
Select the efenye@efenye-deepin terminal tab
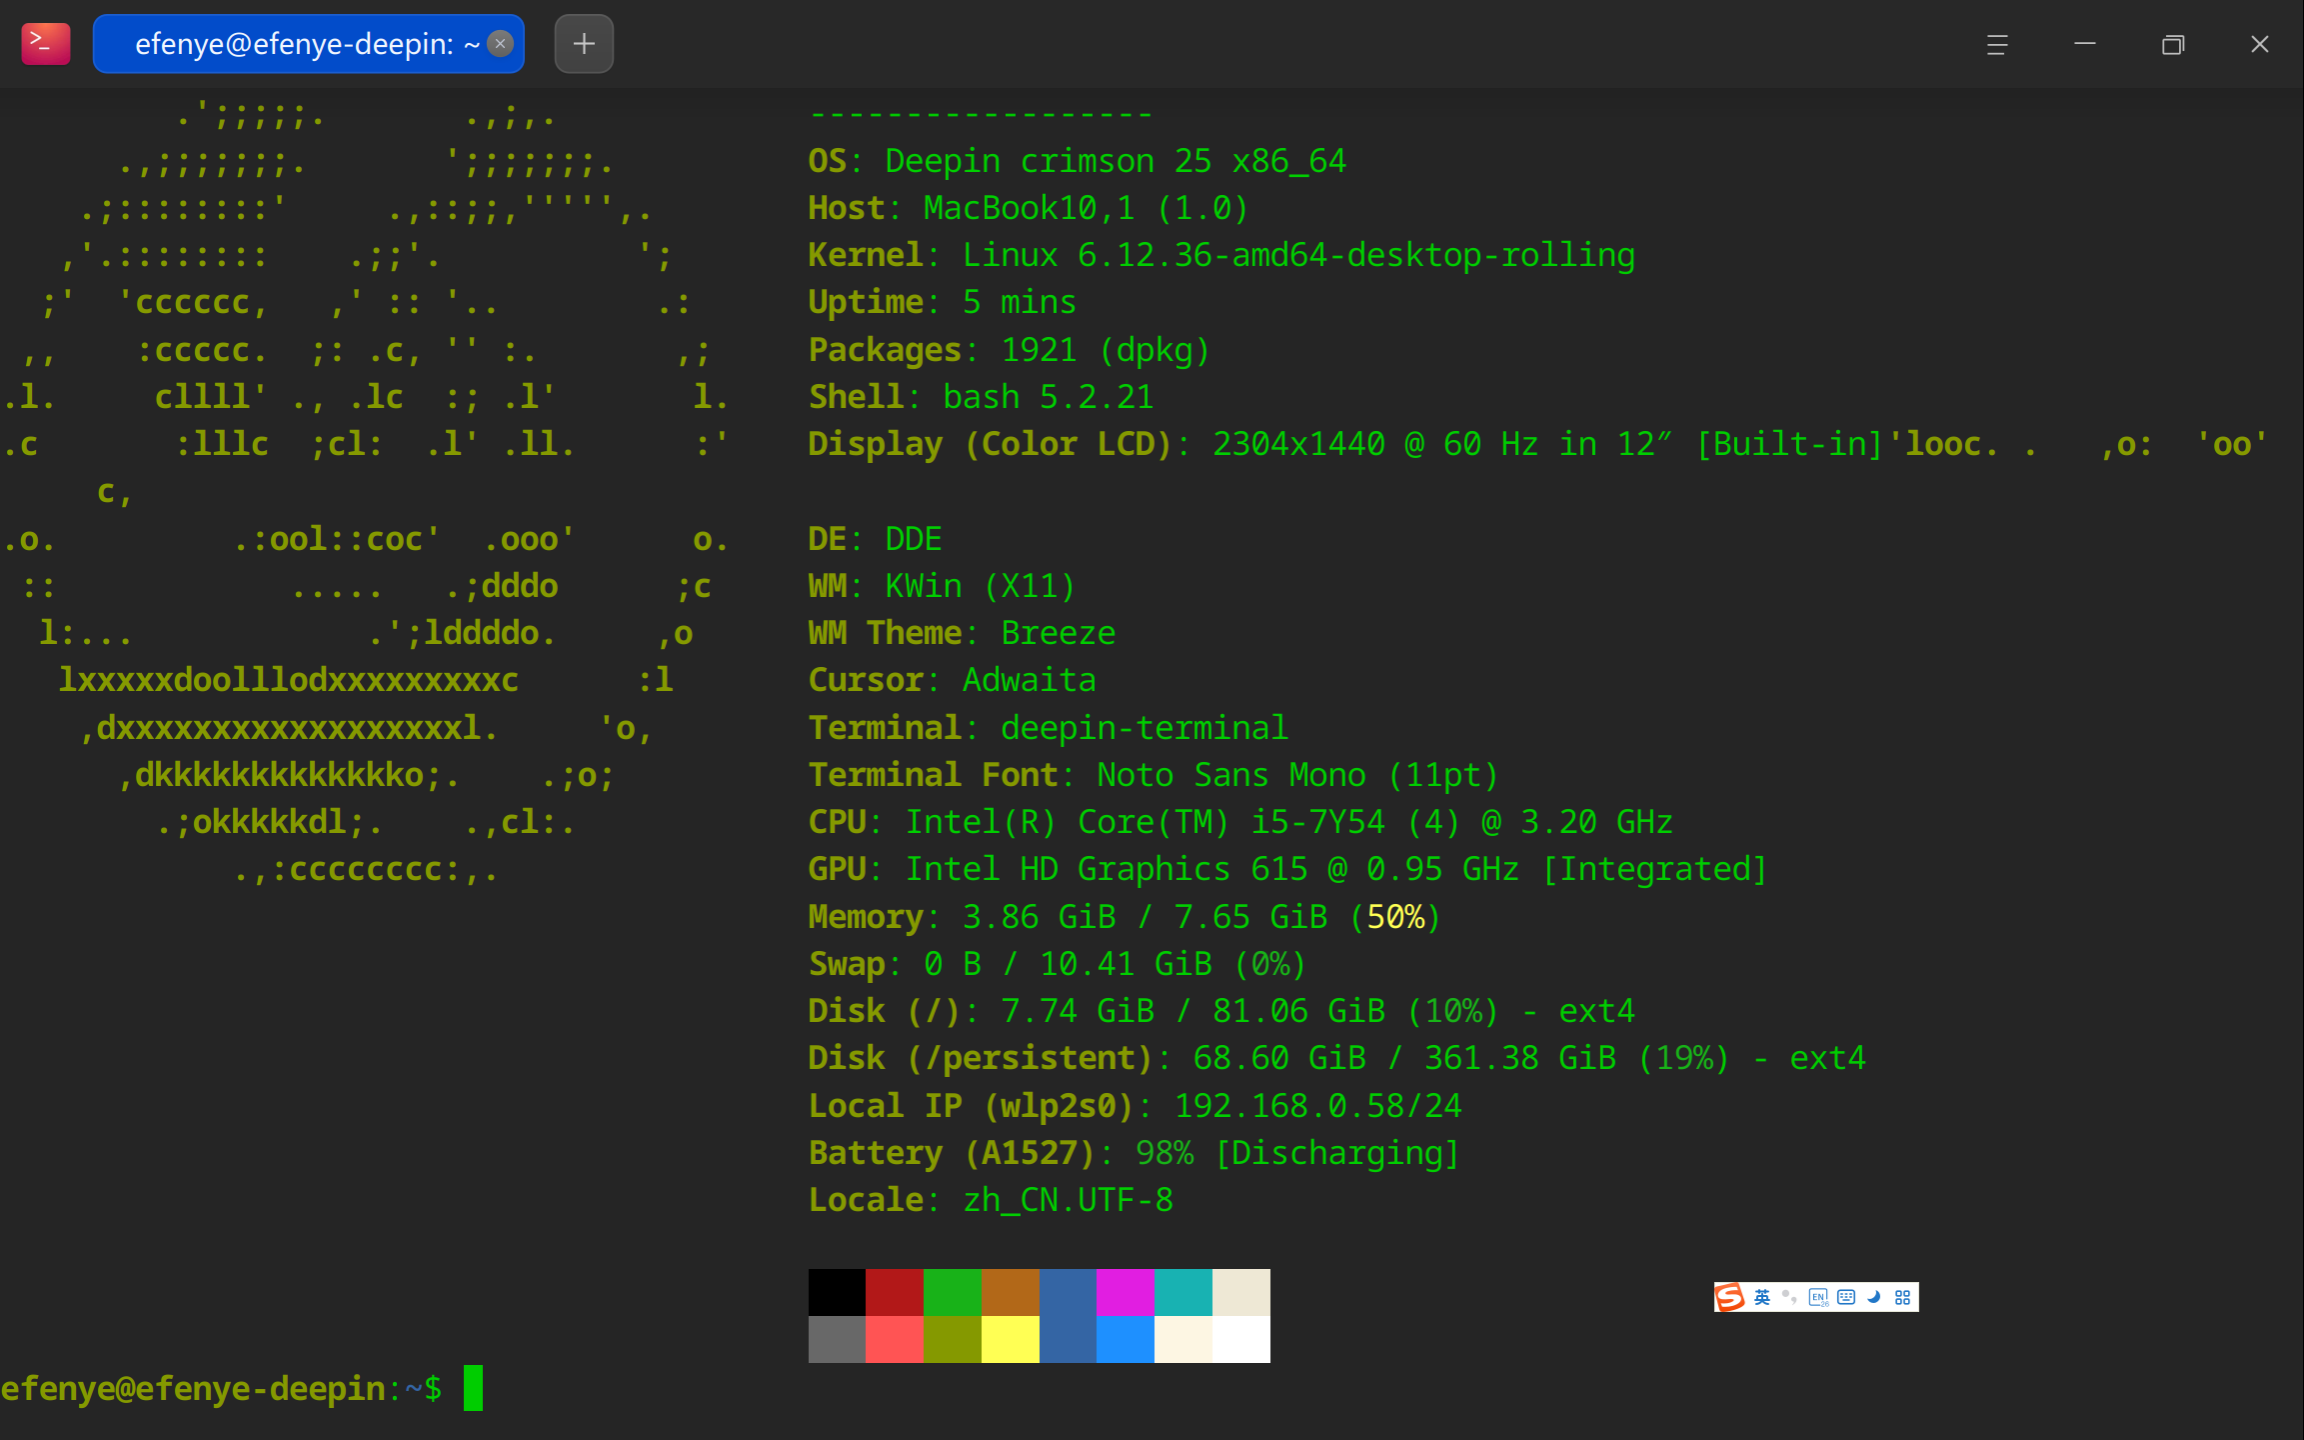(308, 43)
